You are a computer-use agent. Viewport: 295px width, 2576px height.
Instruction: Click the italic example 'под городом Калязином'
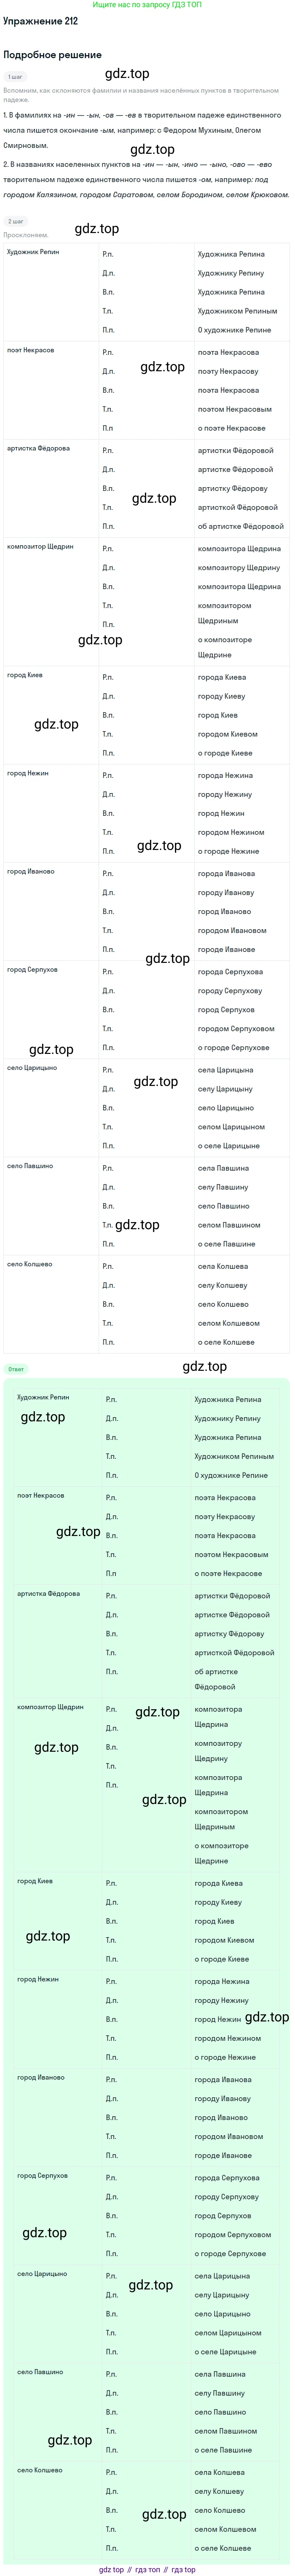click(50, 194)
